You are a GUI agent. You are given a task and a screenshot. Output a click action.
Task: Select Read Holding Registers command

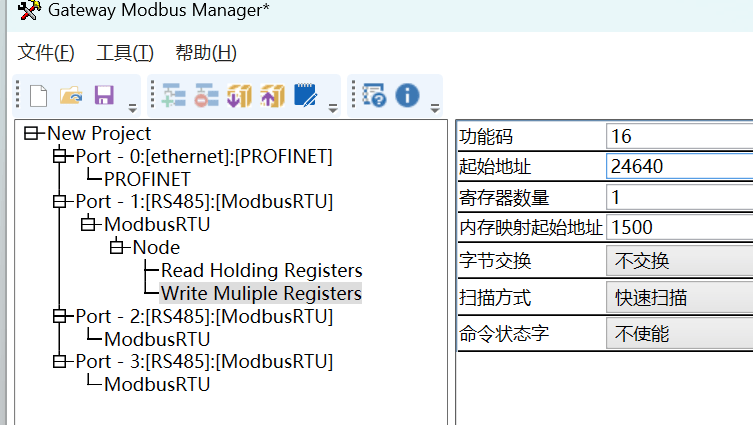262,270
